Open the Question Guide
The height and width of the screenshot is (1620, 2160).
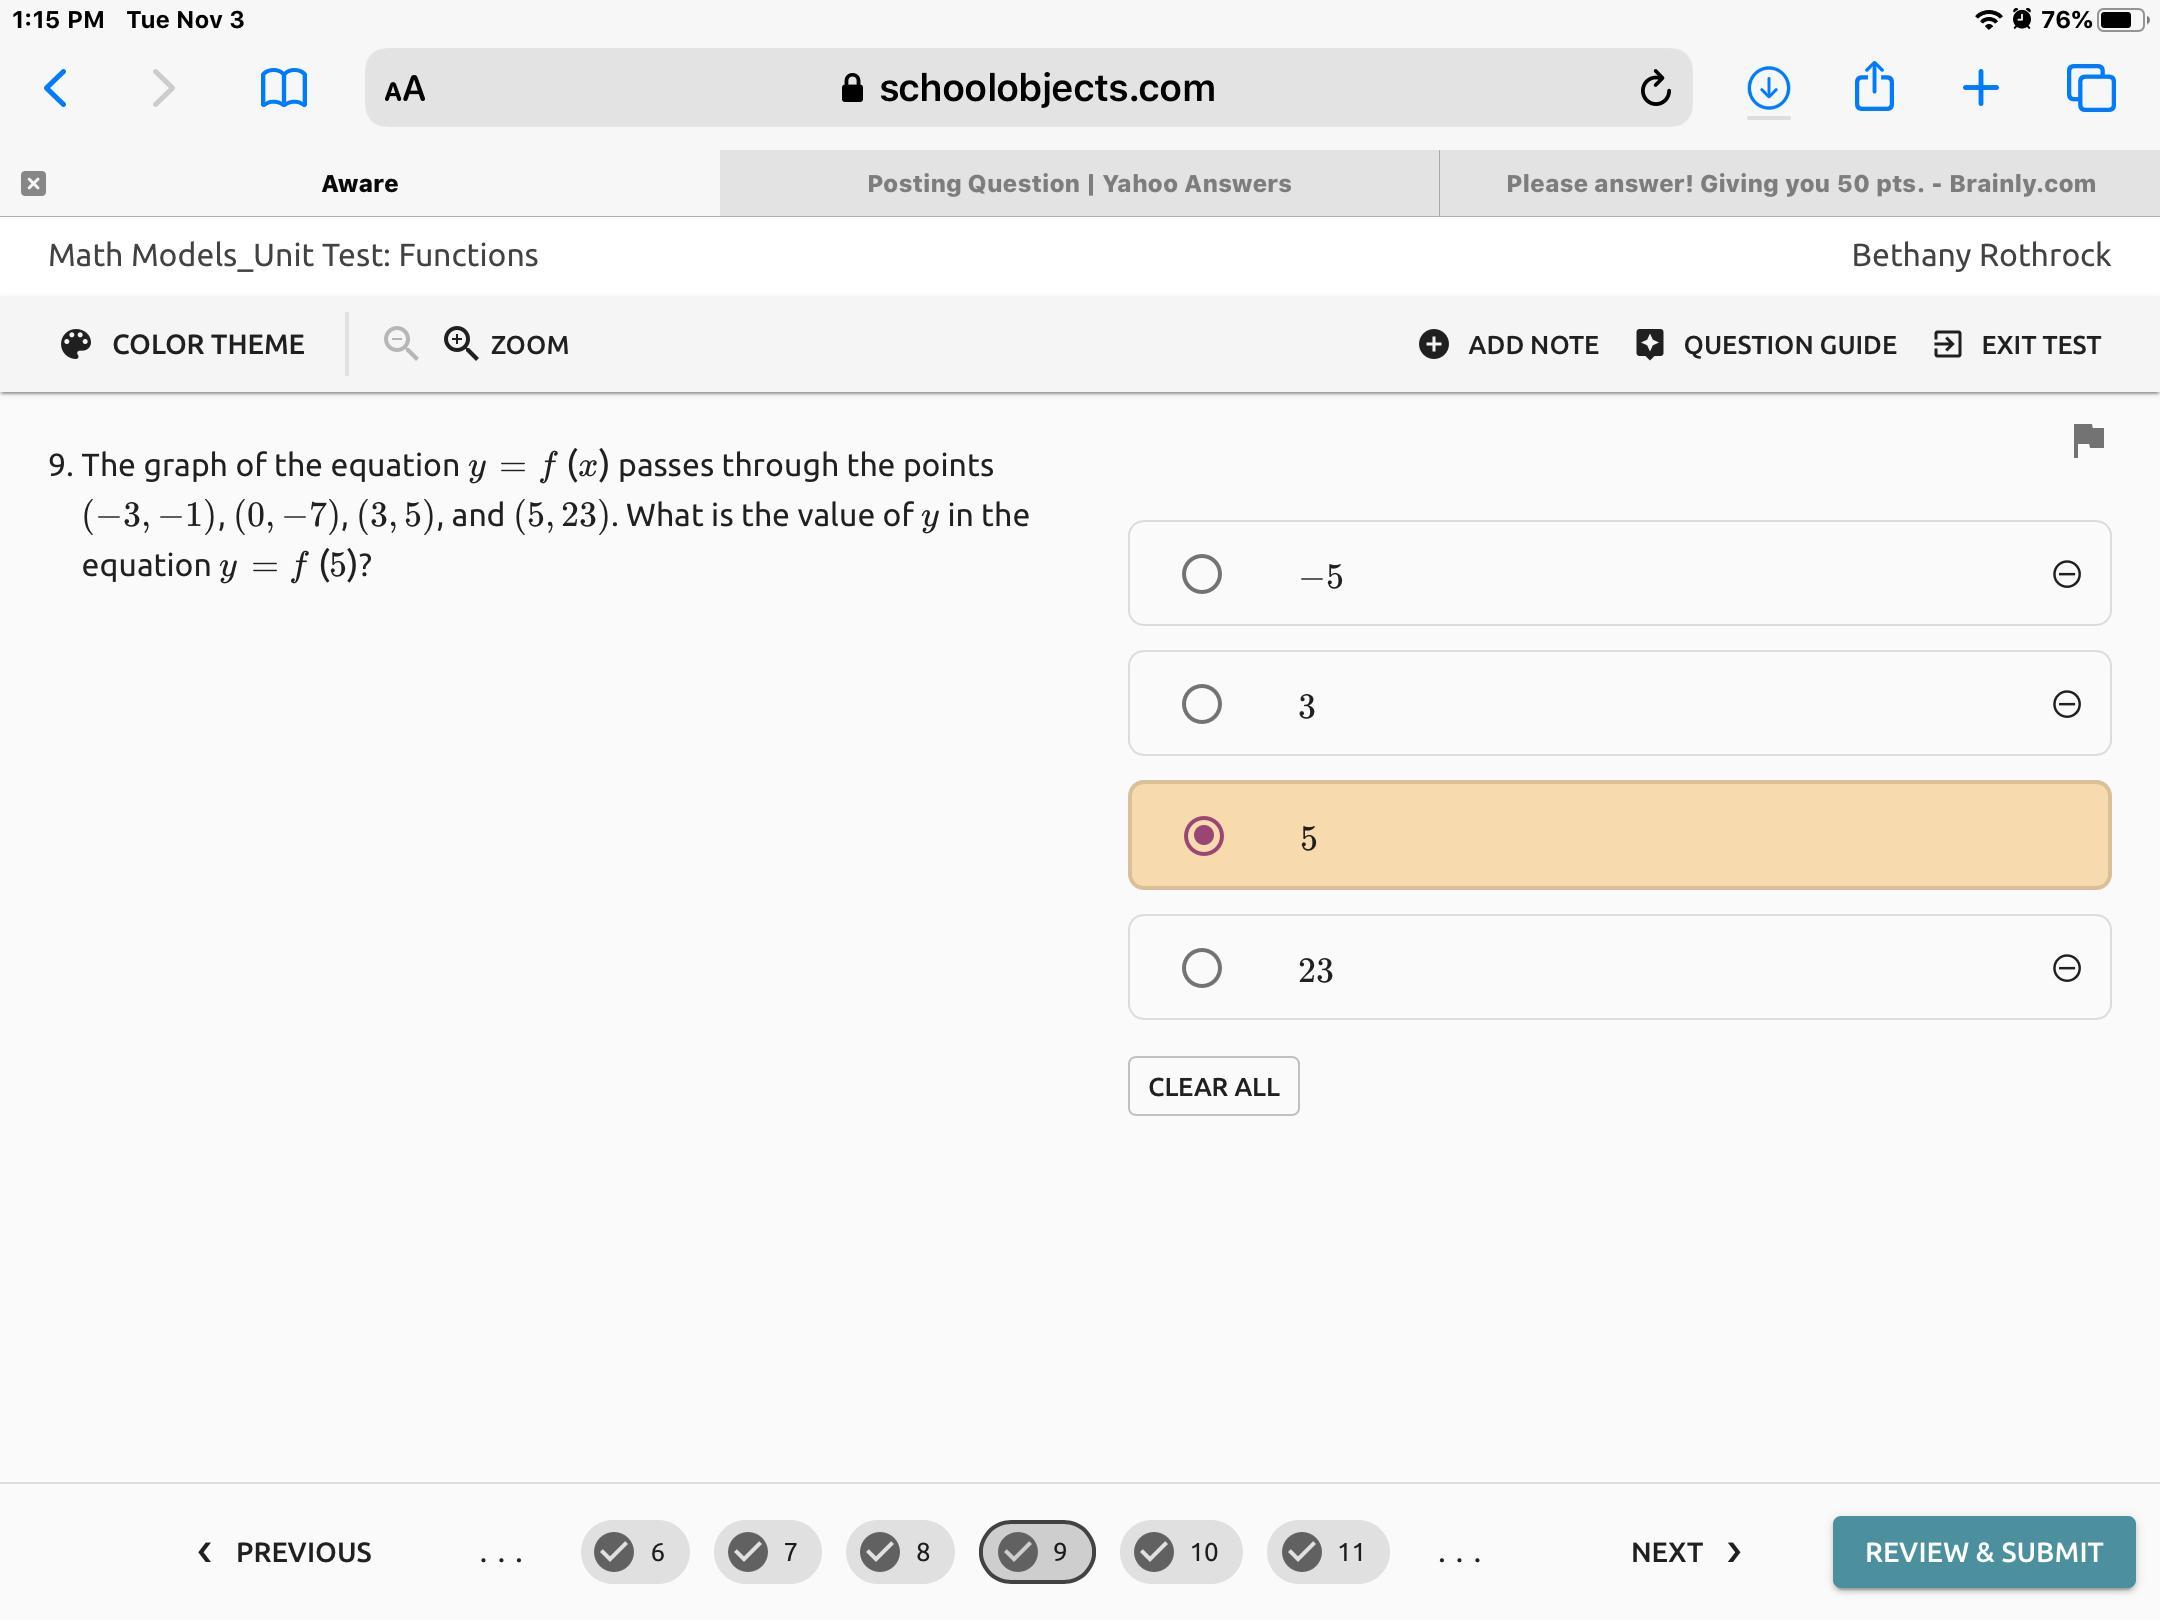coord(1766,344)
